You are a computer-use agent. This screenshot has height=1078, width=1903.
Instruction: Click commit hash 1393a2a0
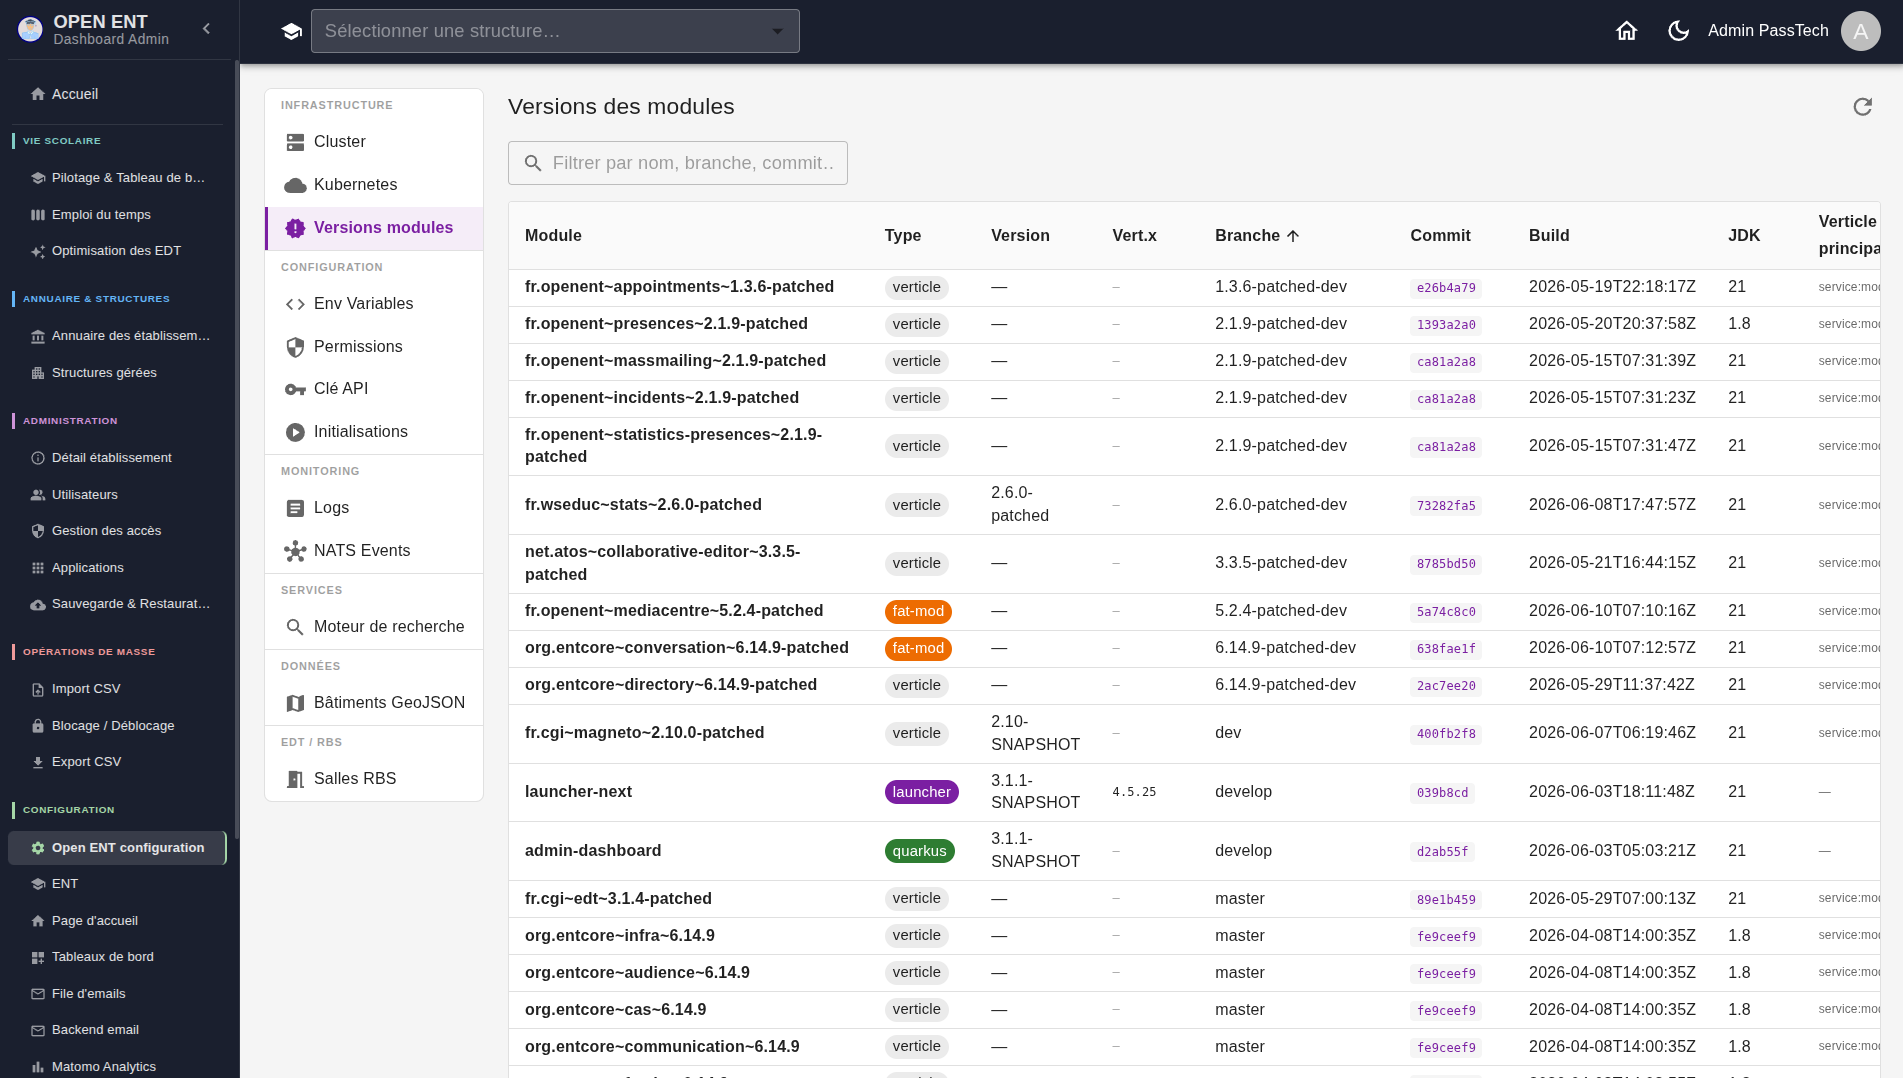(1446, 325)
